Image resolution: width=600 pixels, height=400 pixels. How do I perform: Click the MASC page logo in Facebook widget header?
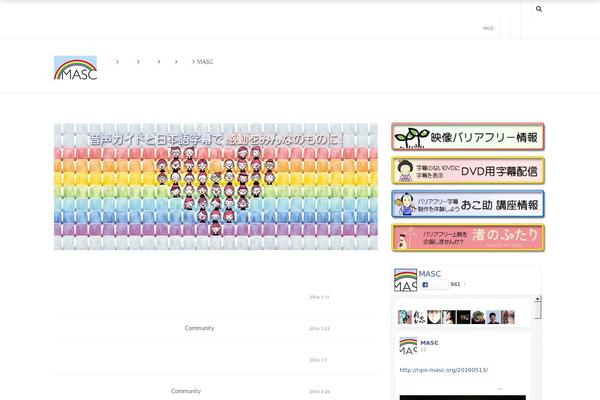(x=406, y=280)
